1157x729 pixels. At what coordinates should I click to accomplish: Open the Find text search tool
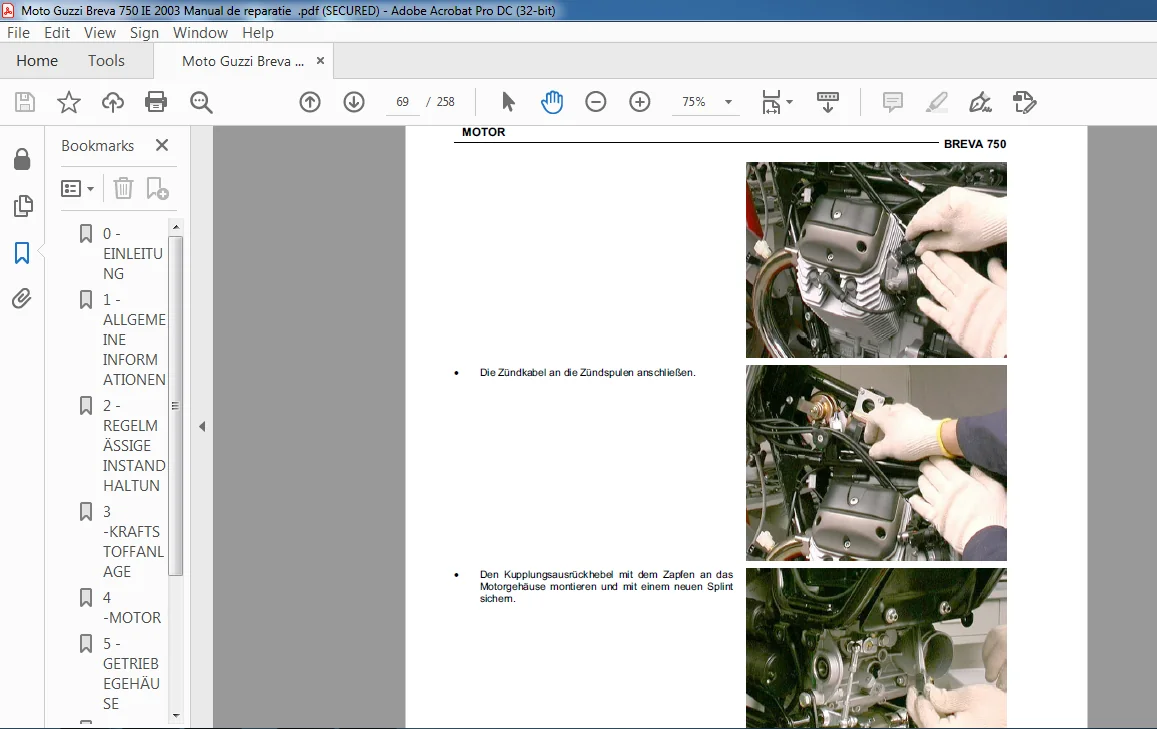(x=201, y=102)
